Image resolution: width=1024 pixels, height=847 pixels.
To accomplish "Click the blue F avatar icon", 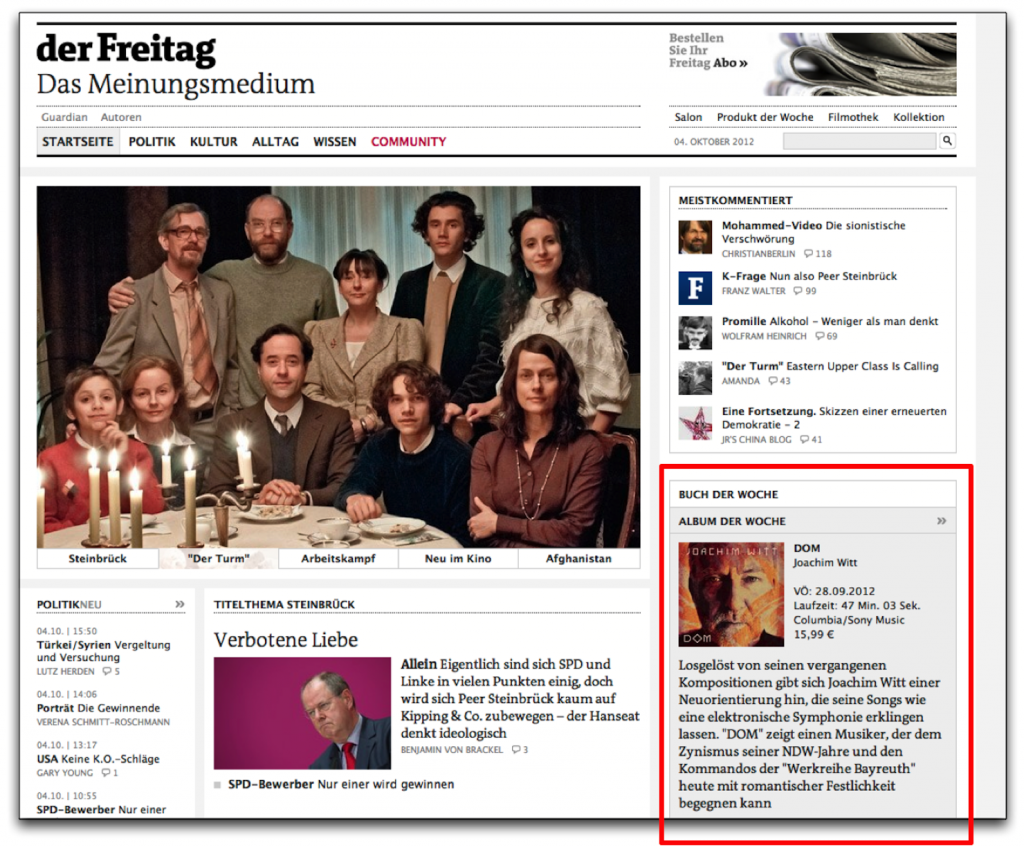I will pyautogui.click(x=695, y=288).
